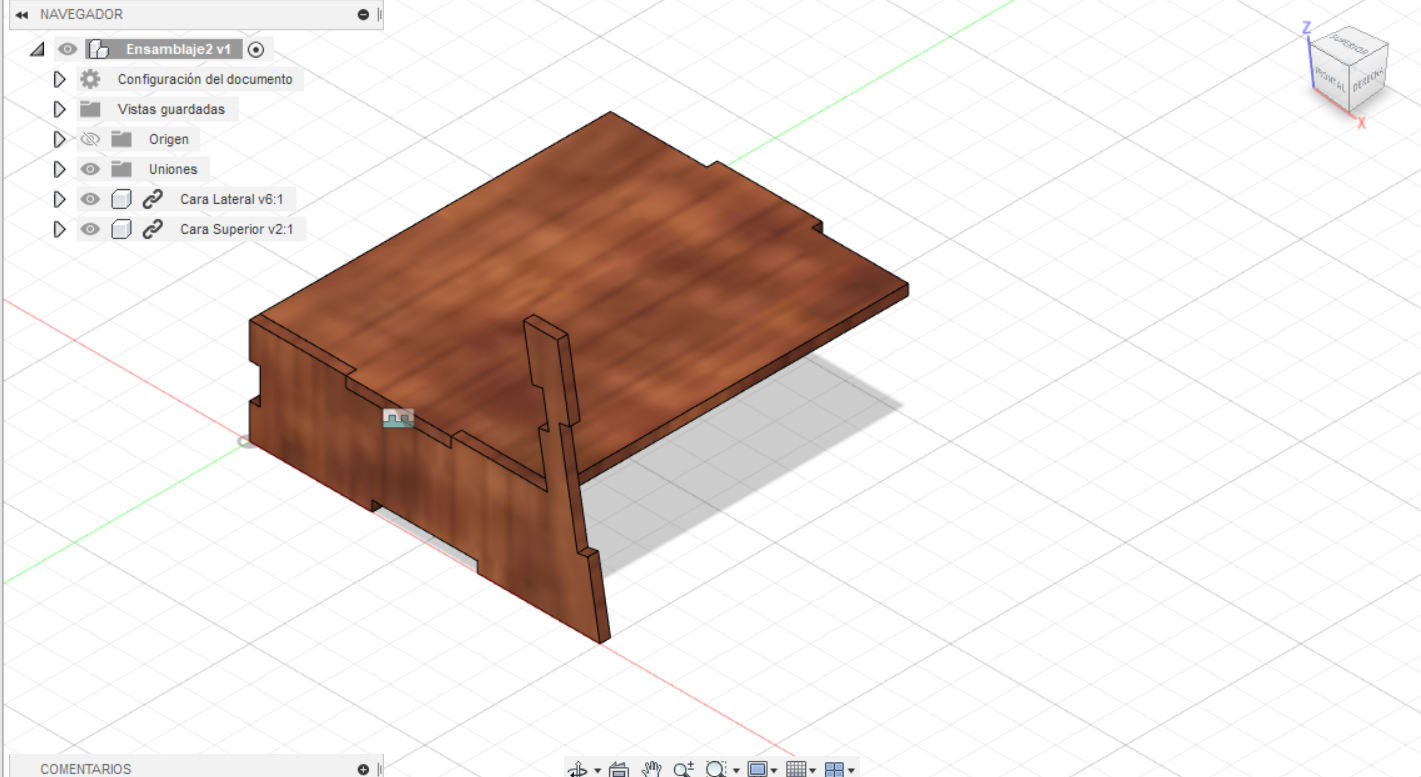Screen dimensions: 1421x777
Task: Click the joint glyph icon on the model
Action: point(398,418)
